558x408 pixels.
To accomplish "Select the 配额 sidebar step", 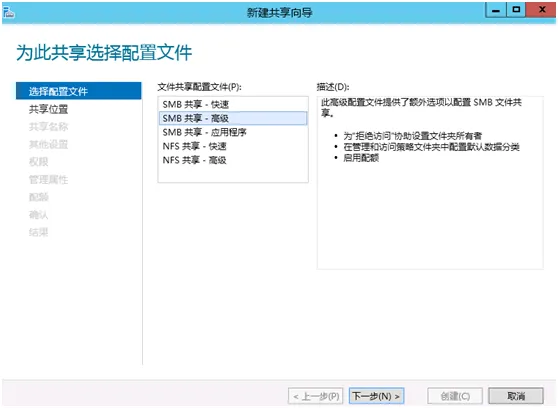I will click(38, 197).
